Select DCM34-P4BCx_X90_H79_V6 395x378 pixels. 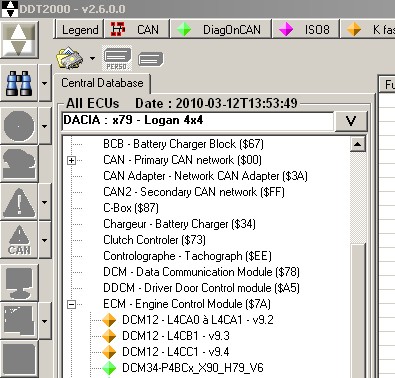click(193, 368)
